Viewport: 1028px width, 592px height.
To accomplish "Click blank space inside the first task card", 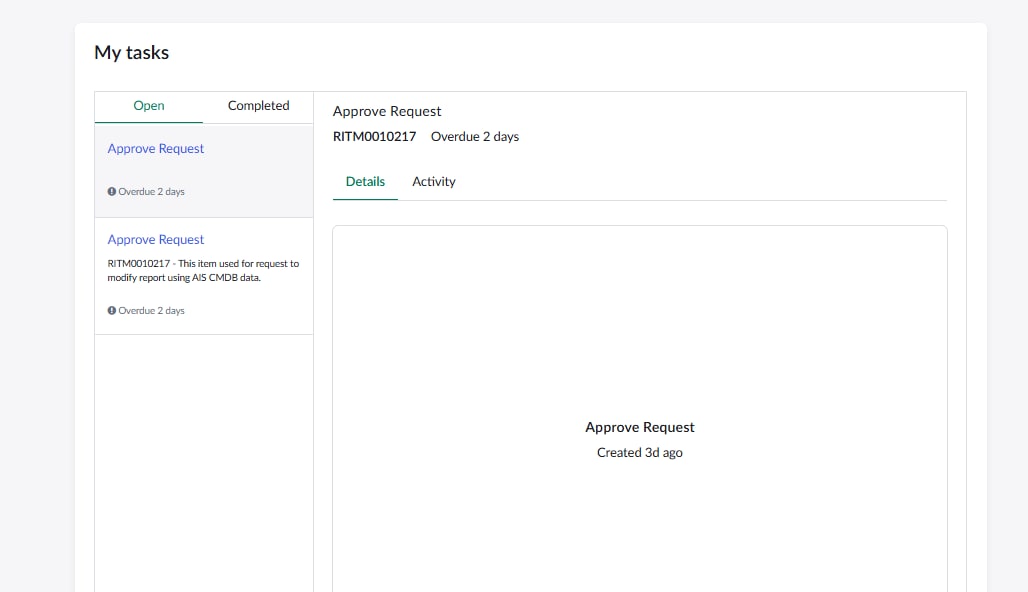I will tap(250, 172).
